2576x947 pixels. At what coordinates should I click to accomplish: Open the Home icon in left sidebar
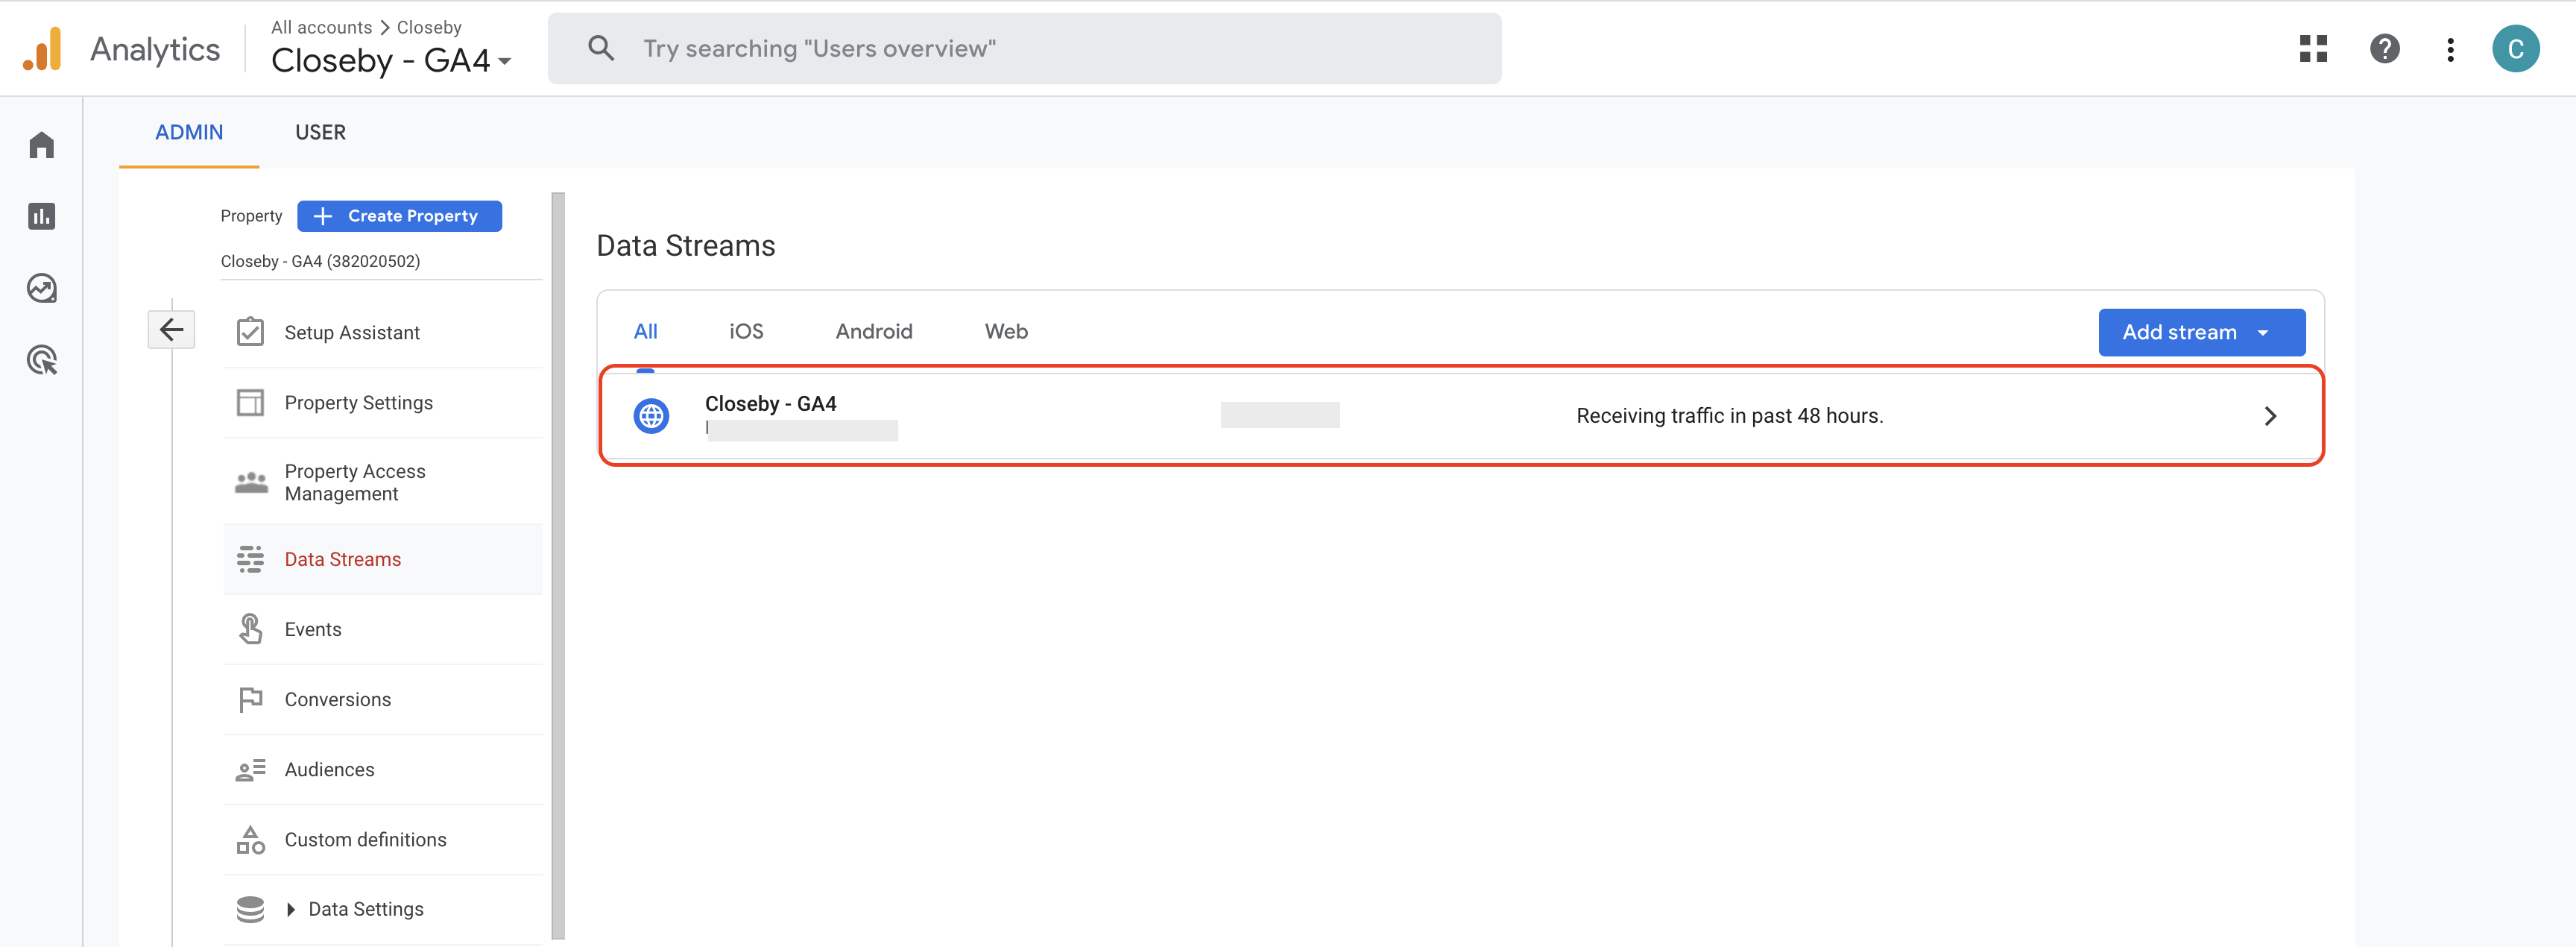41,145
